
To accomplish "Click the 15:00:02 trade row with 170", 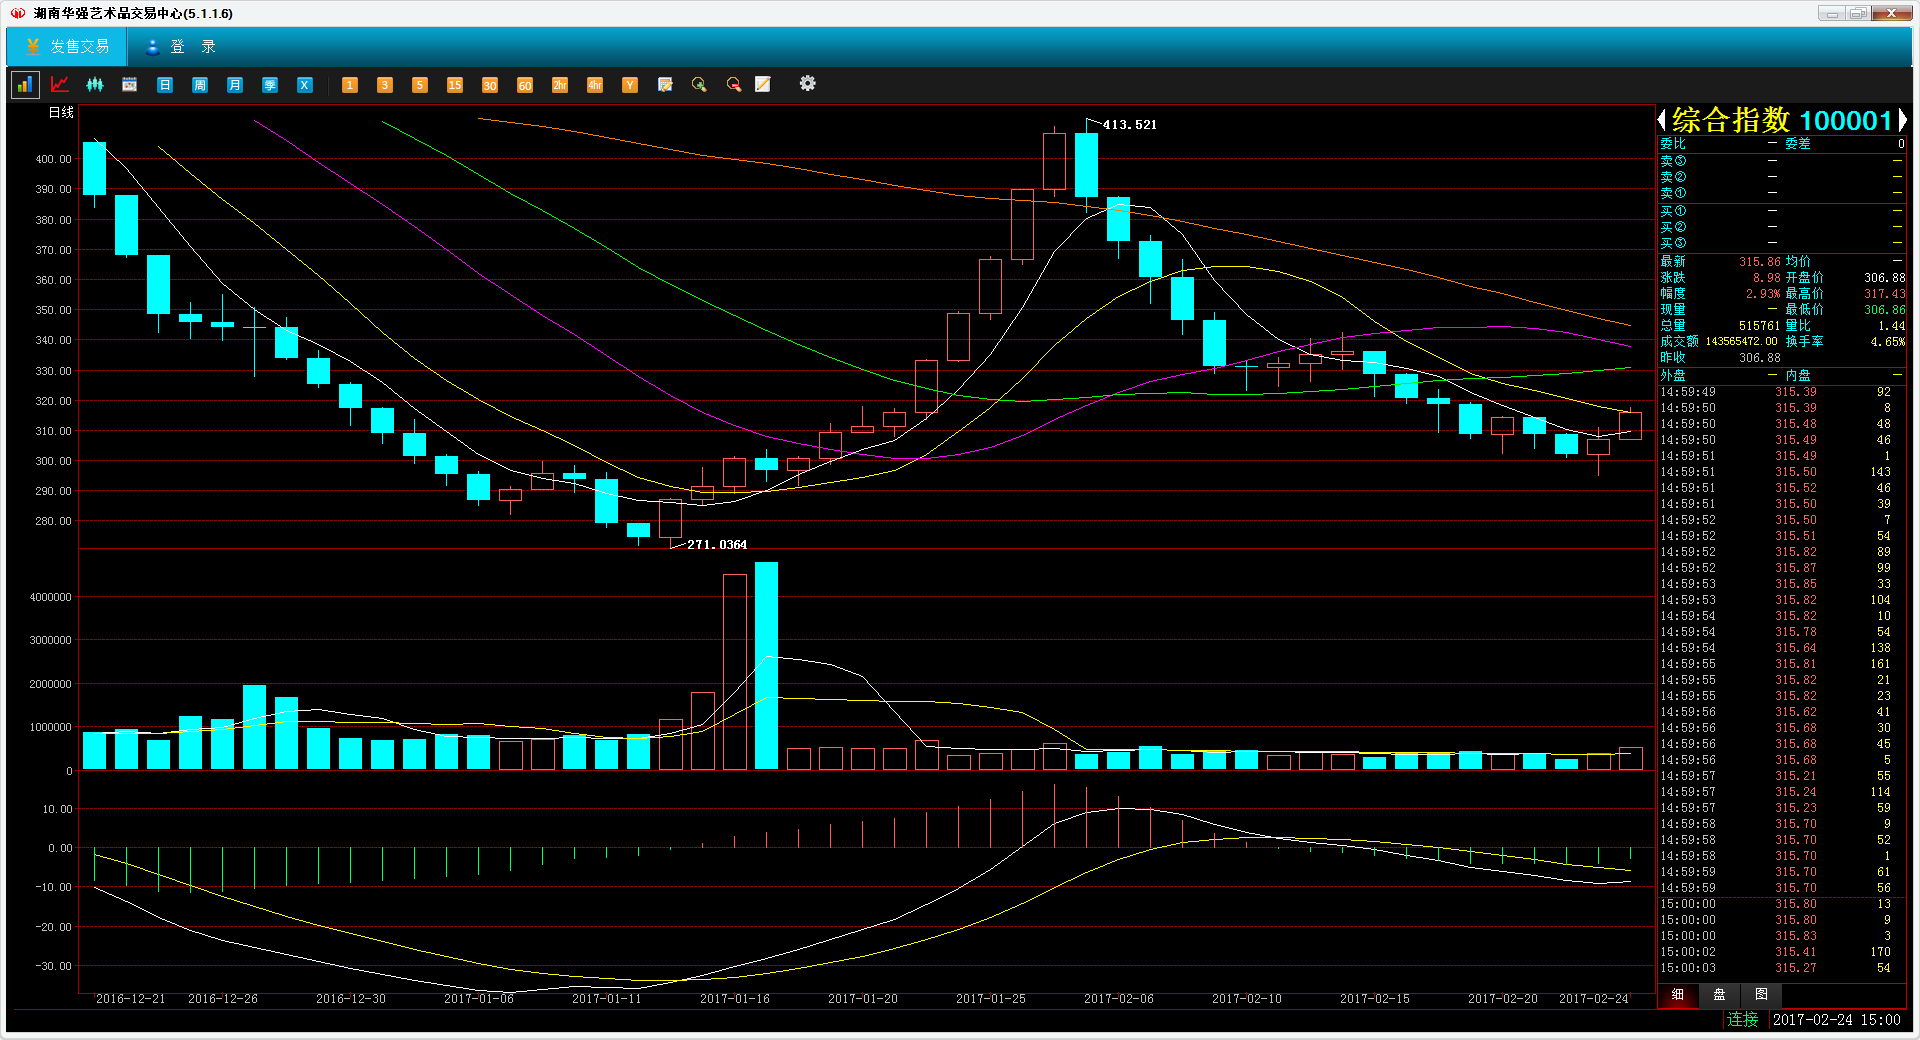I will click(x=1782, y=952).
